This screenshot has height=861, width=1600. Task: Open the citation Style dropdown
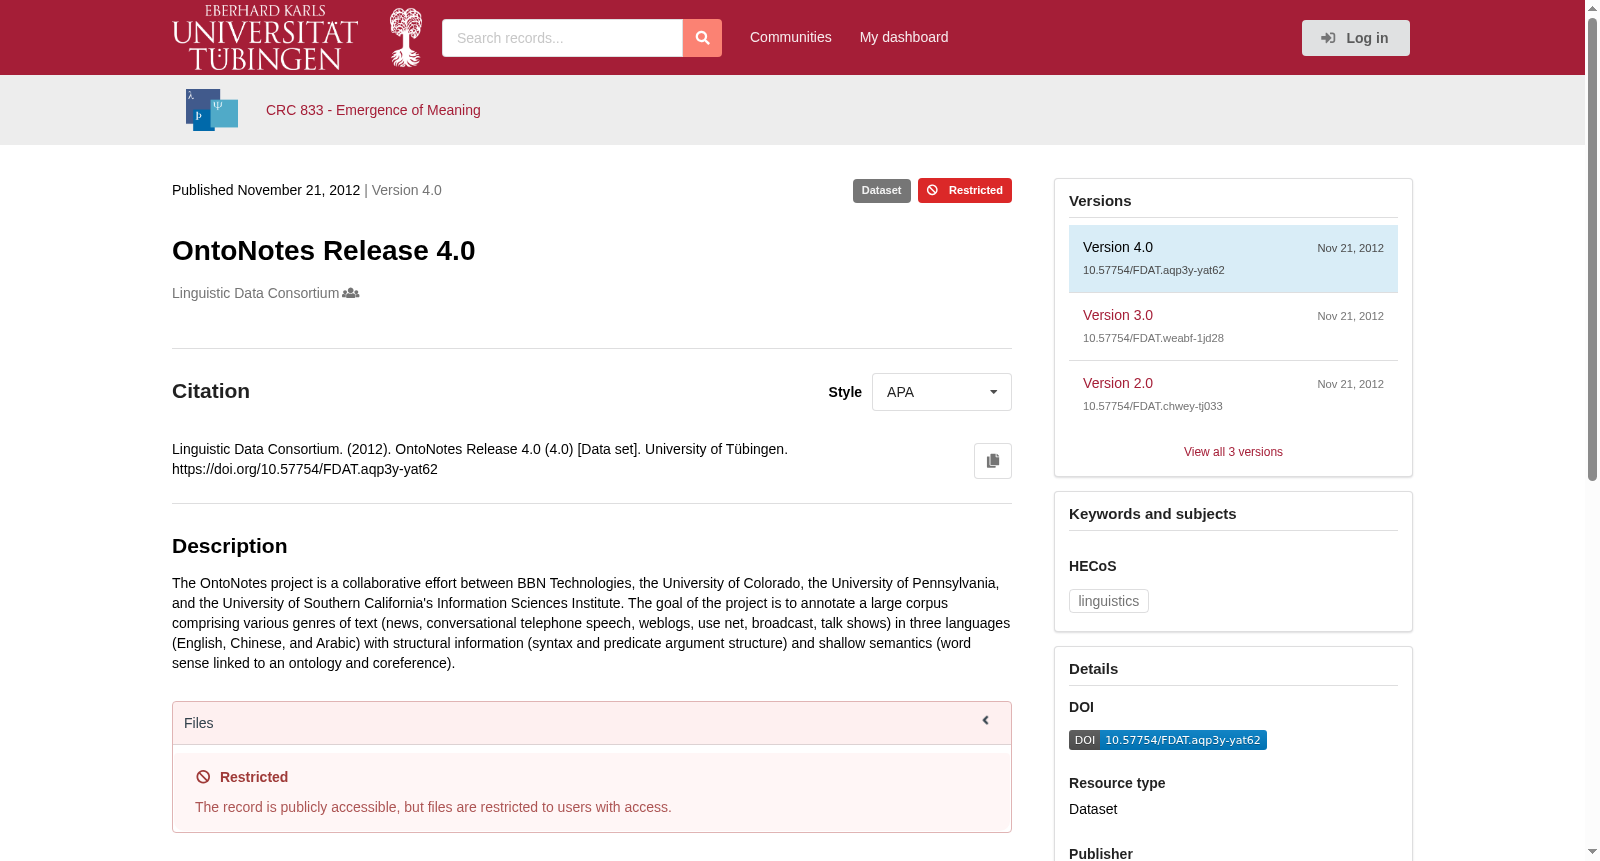942,392
